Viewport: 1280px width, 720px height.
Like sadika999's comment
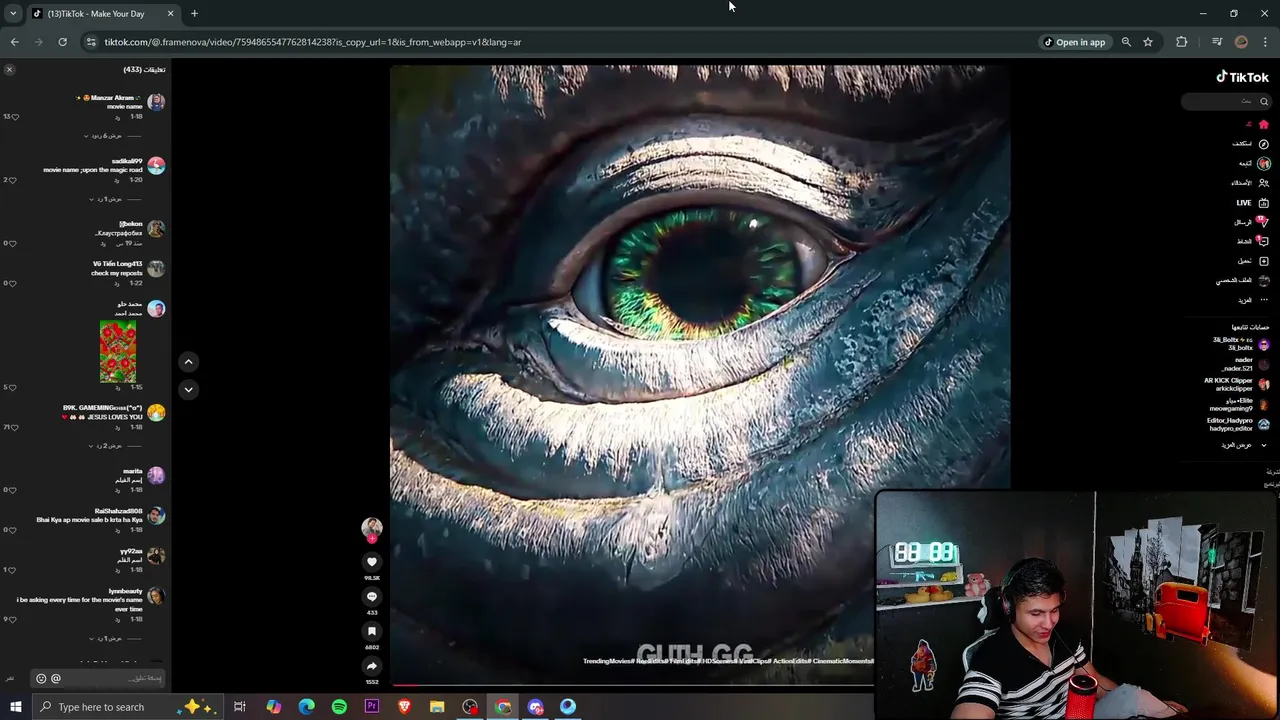(13, 180)
